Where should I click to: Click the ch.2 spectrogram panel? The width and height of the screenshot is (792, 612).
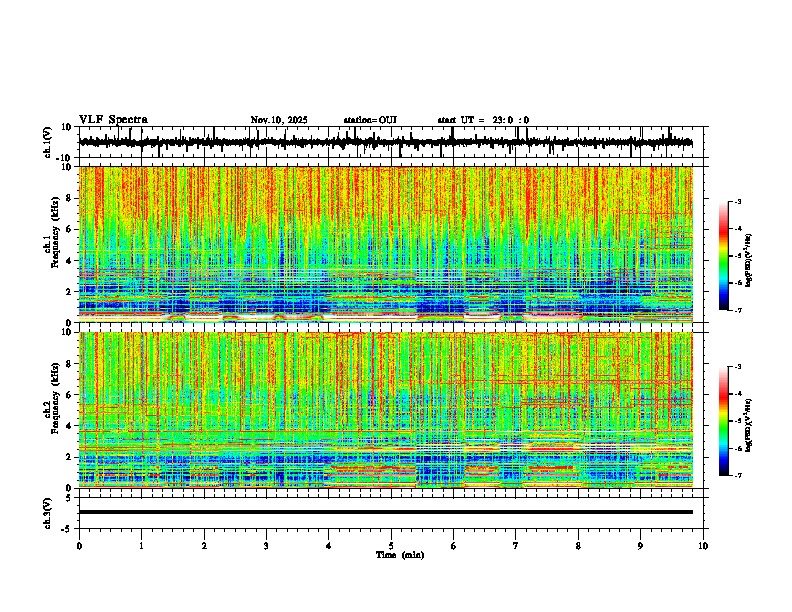point(393,410)
